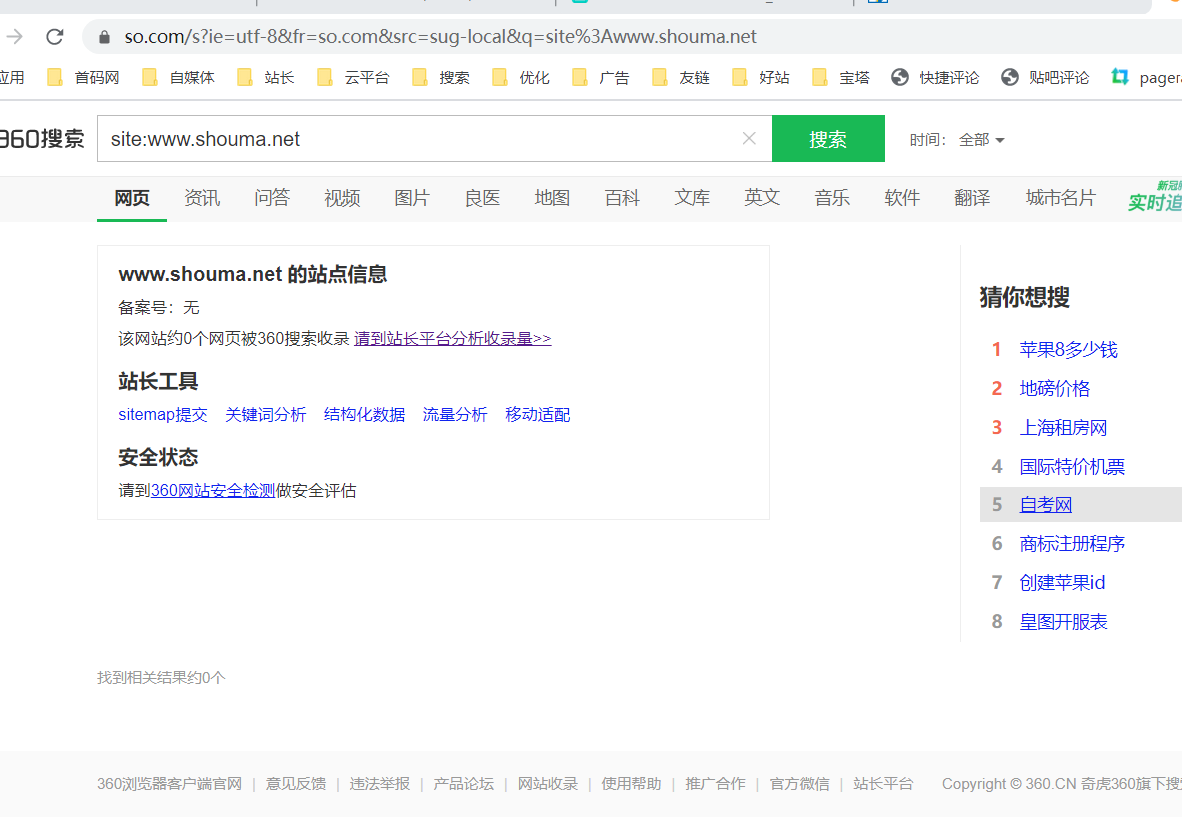
Task: Open the 广告 bookmark folder
Action: [601, 77]
